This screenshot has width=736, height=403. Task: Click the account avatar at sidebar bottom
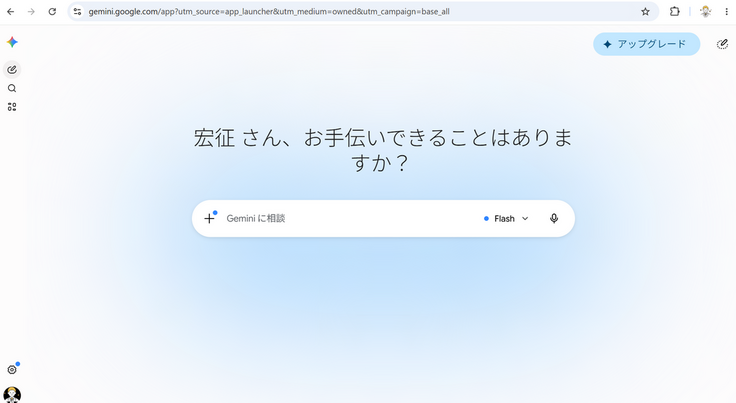12,395
